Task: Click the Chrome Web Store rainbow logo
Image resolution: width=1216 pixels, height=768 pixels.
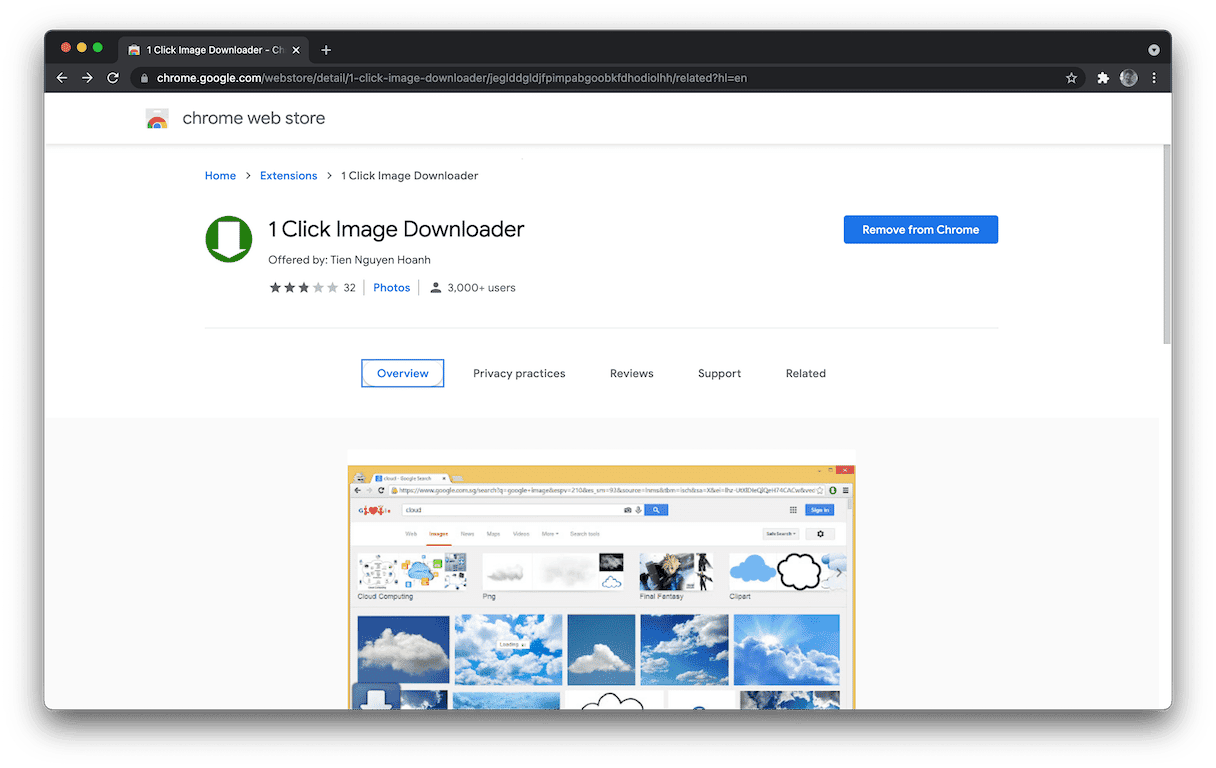Action: 157,118
